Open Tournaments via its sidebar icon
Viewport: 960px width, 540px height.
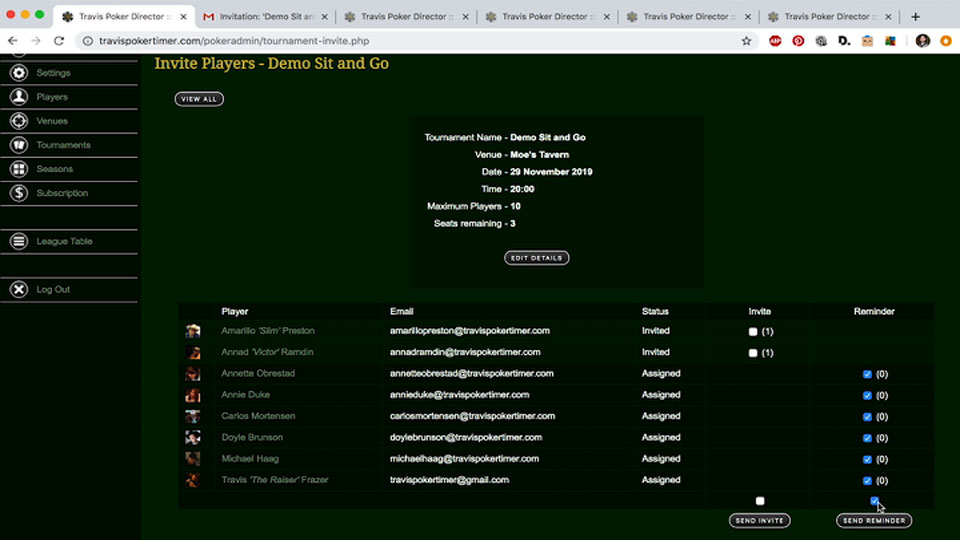coord(18,145)
